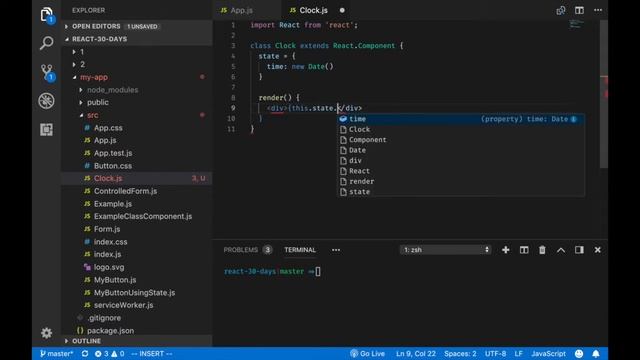Send feedback via smiley icon
This screenshot has width=640, height=360.
(579, 353)
